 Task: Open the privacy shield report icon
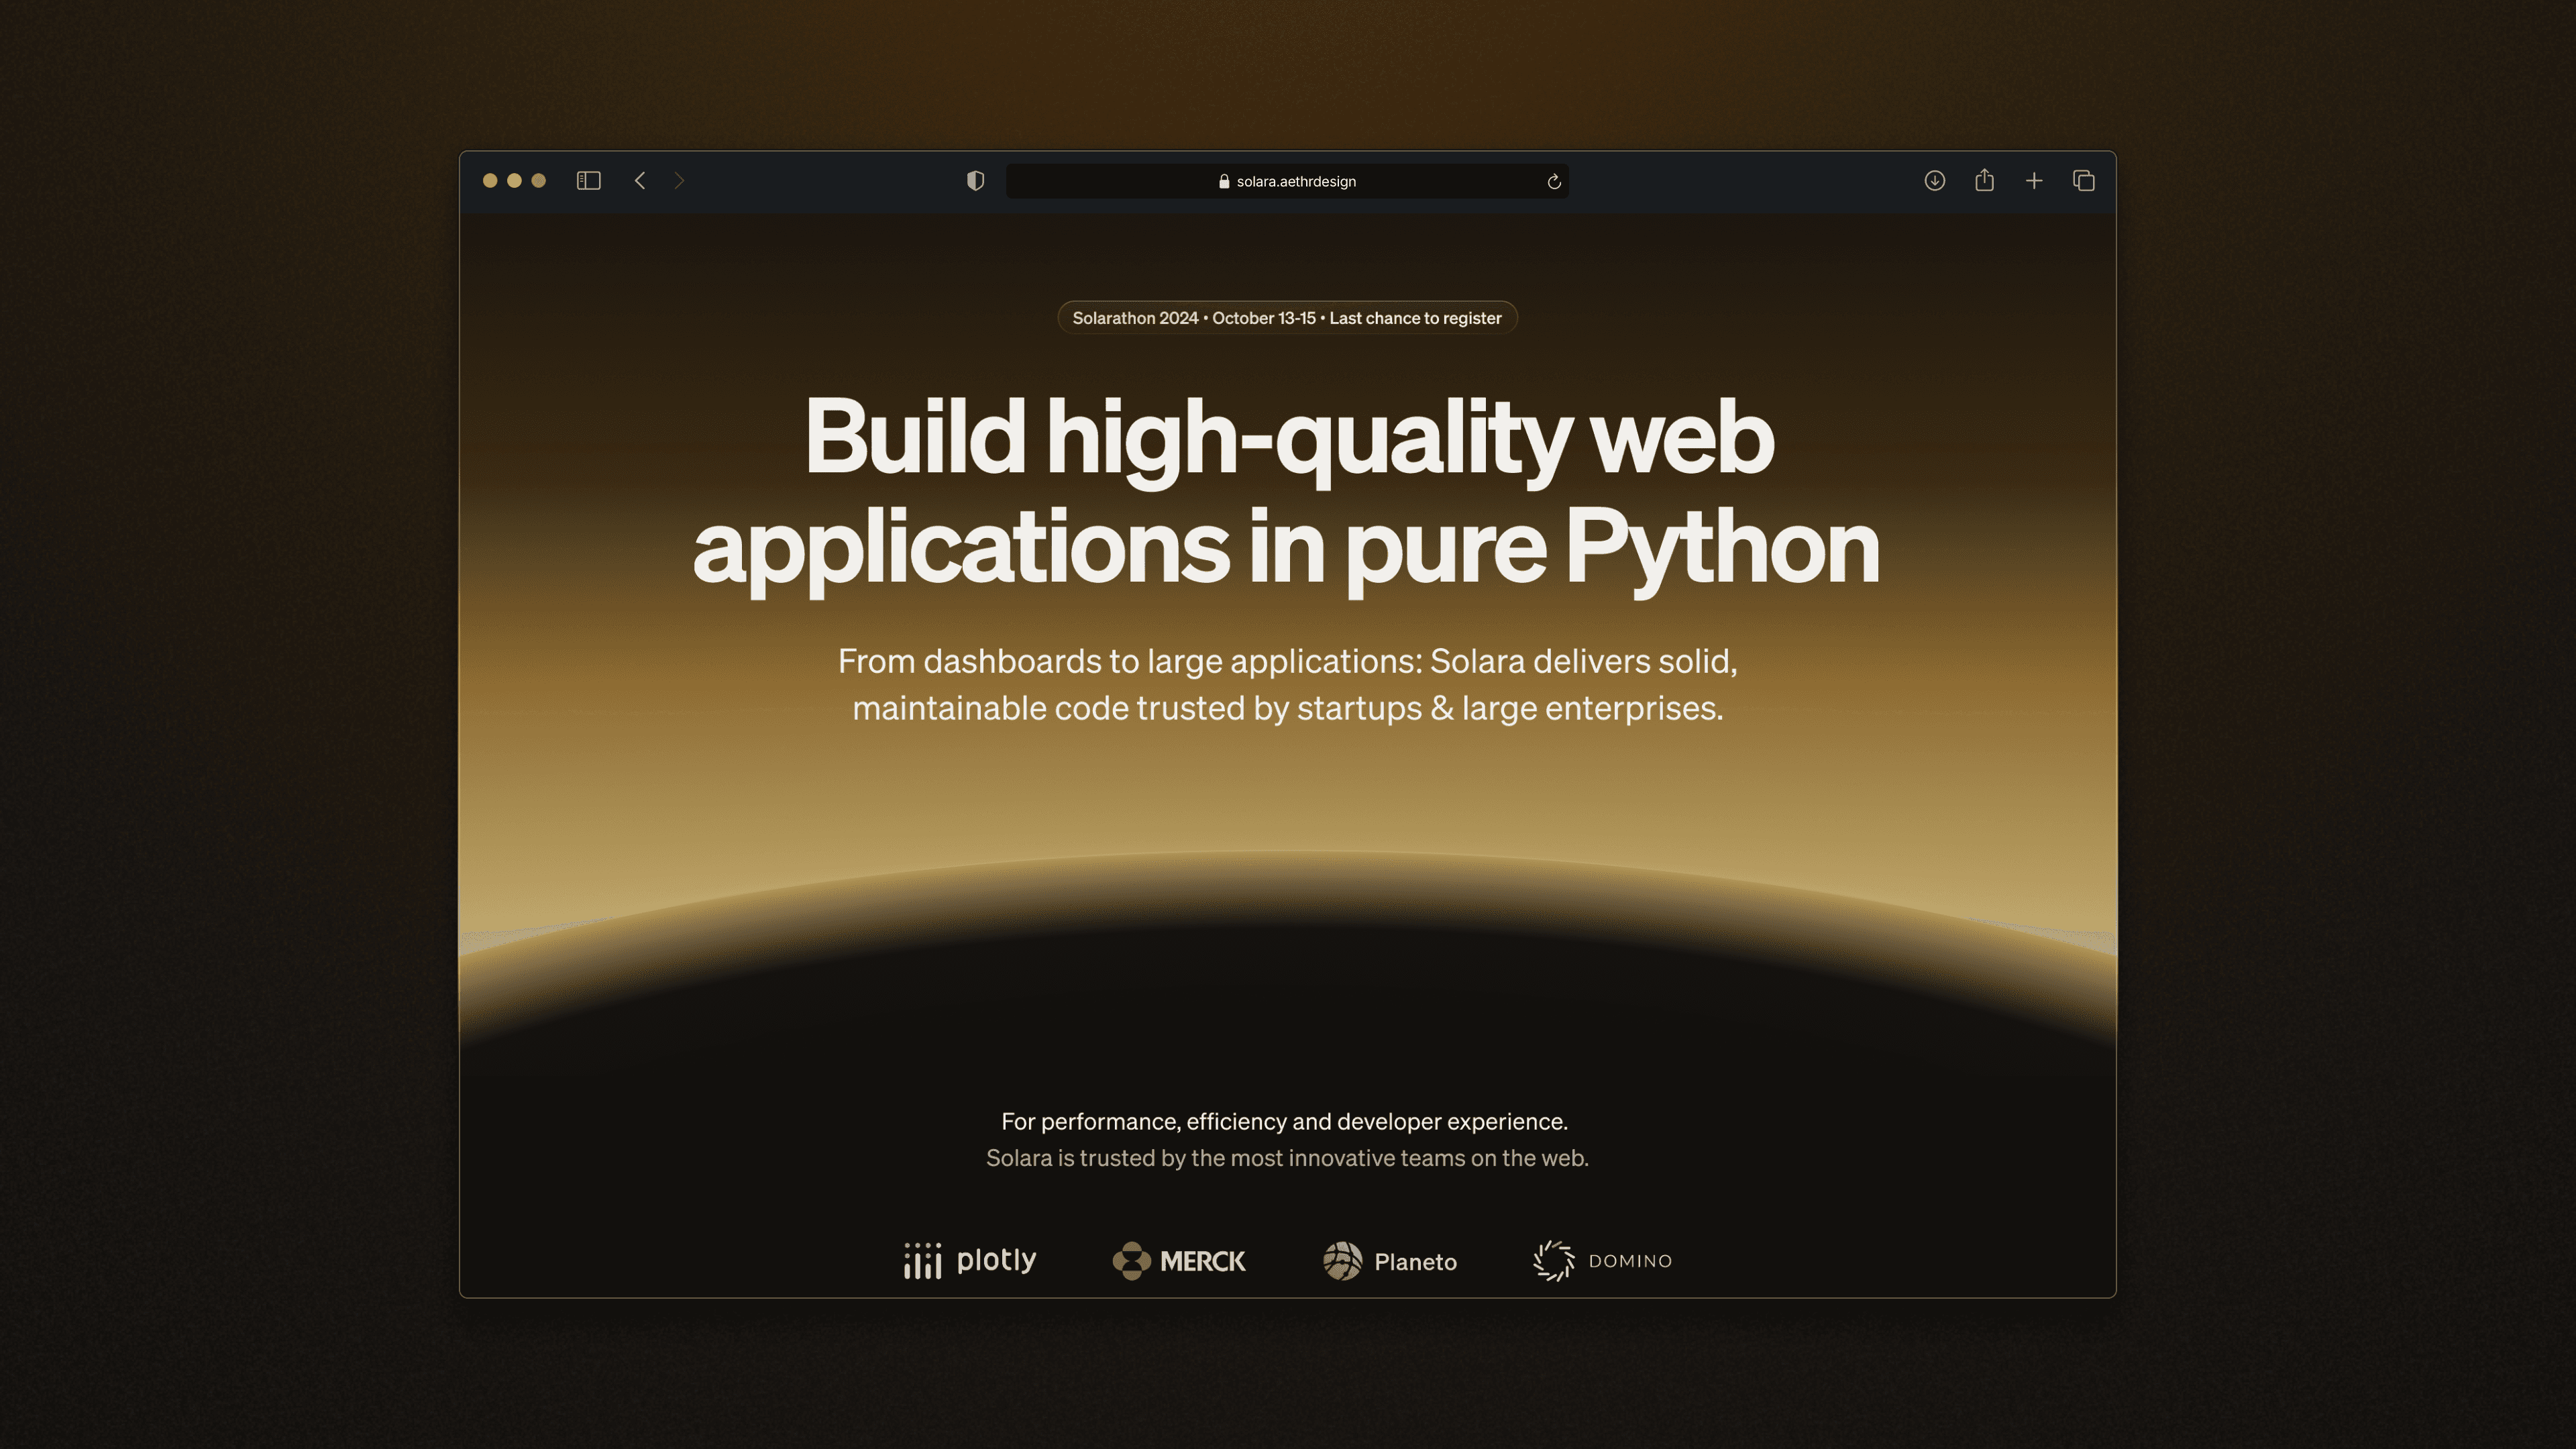point(975,181)
